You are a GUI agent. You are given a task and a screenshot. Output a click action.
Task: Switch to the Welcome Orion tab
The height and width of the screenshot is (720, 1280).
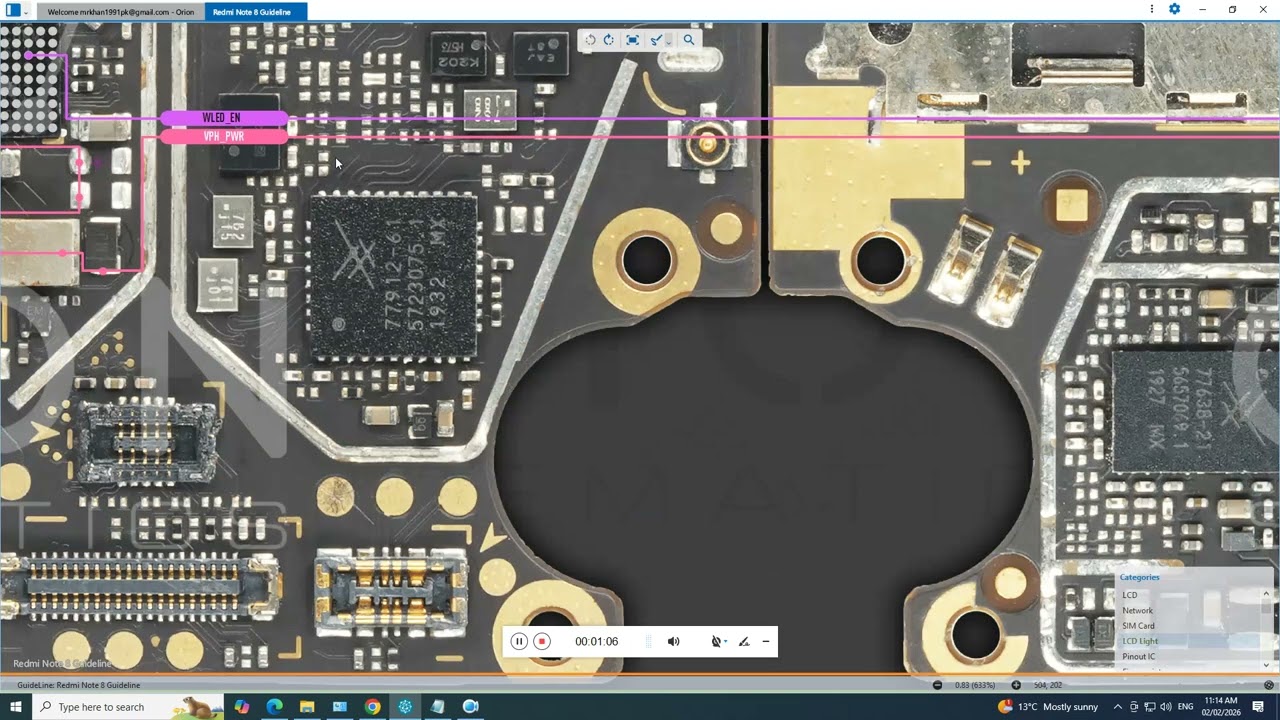121,12
